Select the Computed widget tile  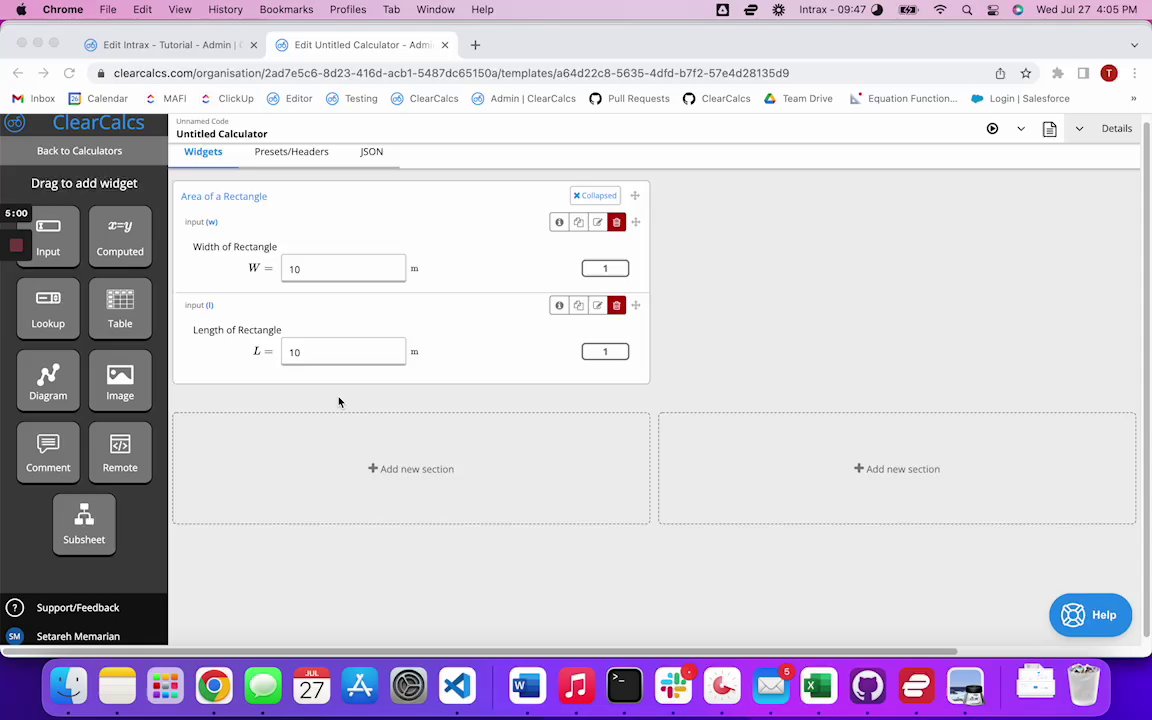[120, 237]
